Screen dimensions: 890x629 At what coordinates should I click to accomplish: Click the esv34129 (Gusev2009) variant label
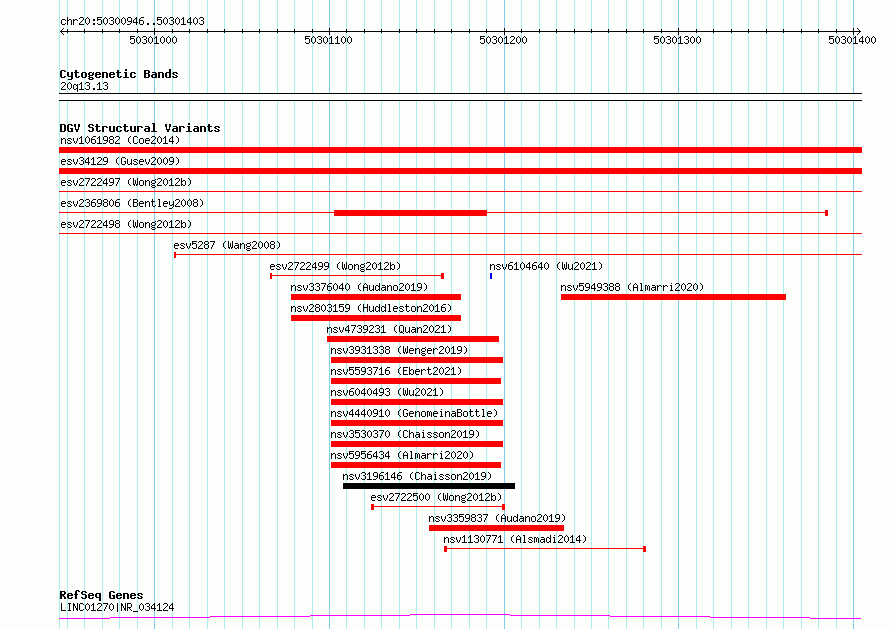[120, 161]
